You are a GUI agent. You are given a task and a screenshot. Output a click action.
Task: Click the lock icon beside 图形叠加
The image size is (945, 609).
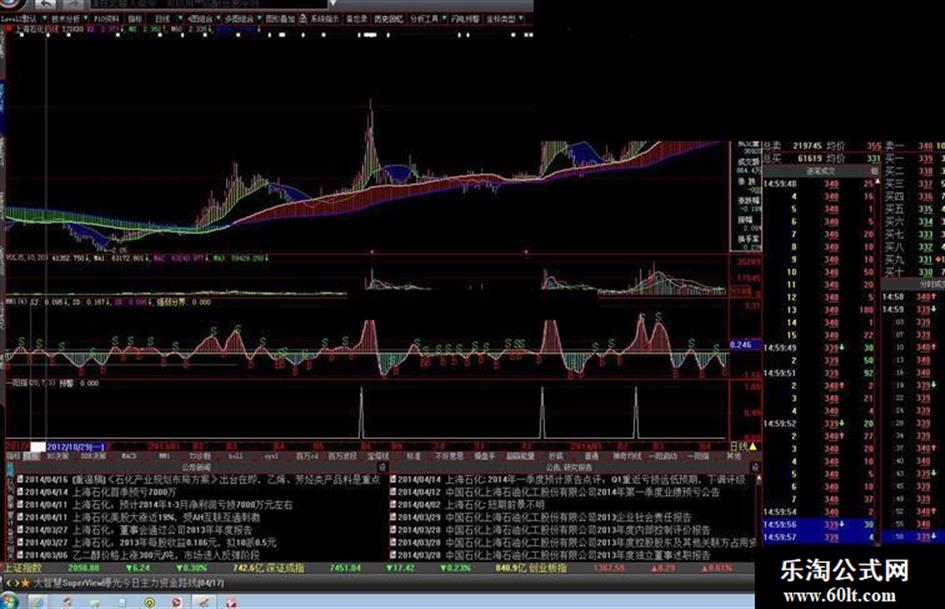tap(303, 19)
